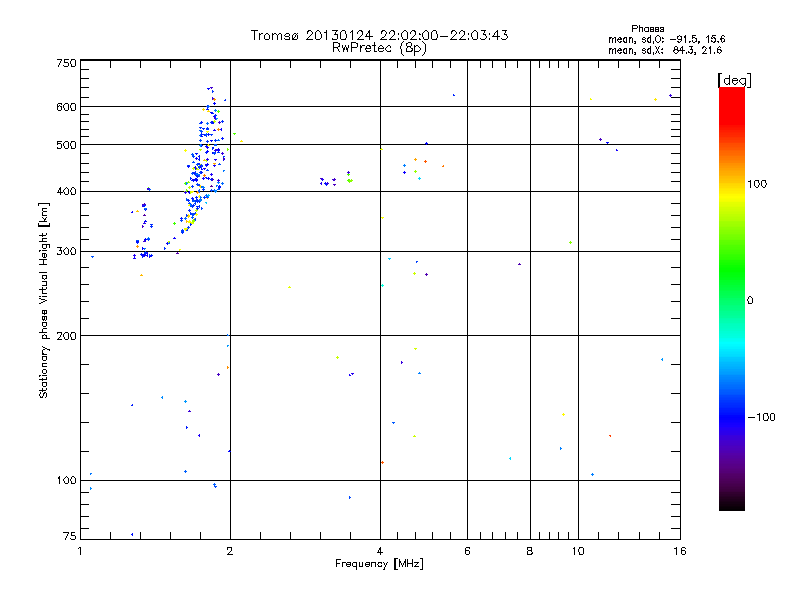Pick the black bottom of the colorbar
This screenshot has height=600, width=800.
click(731, 505)
